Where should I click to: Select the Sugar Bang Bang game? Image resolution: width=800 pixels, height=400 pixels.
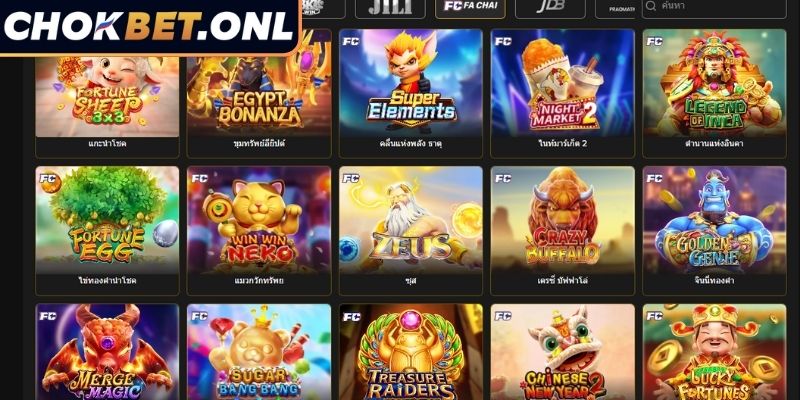click(259, 352)
